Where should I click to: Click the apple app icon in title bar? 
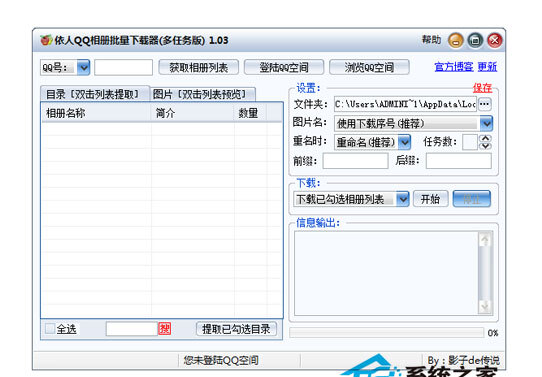coord(46,40)
